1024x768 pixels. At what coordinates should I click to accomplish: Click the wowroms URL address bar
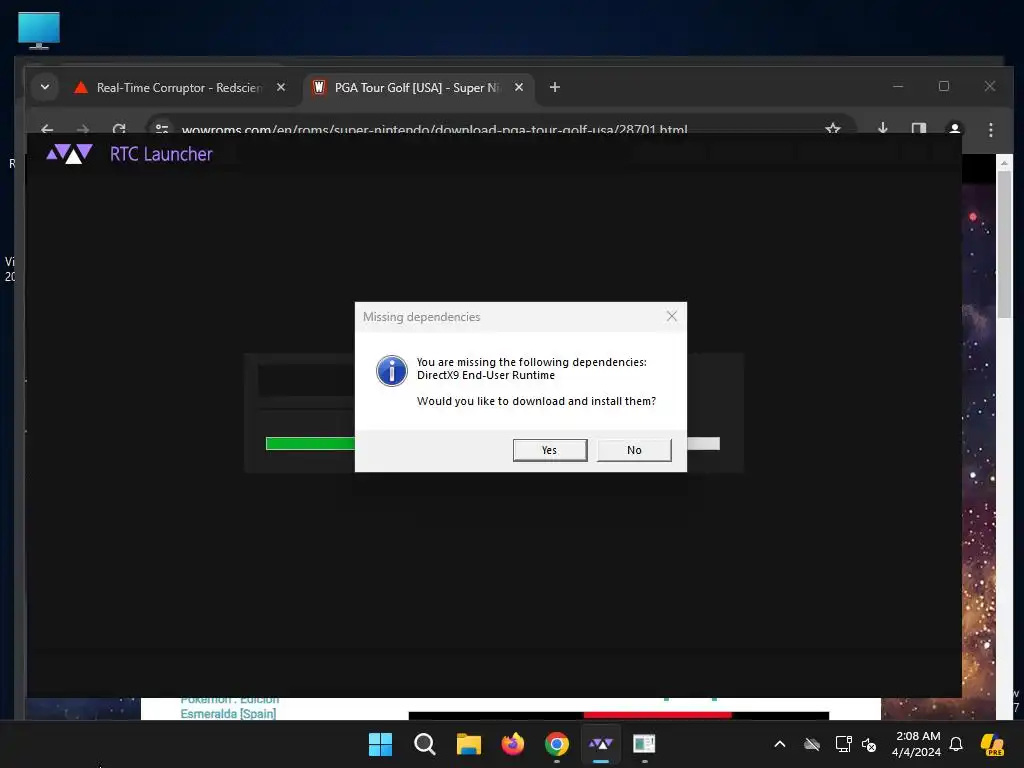pos(434,129)
